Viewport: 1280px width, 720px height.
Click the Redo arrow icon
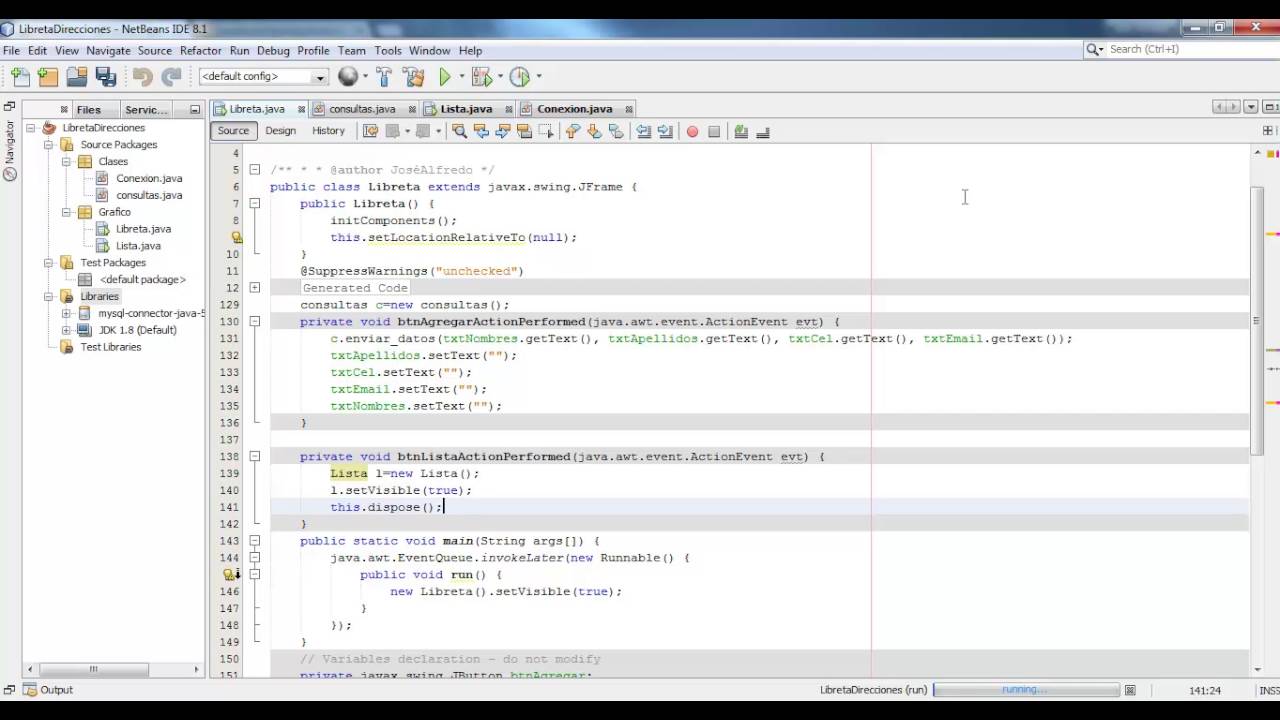pos(172,76)
